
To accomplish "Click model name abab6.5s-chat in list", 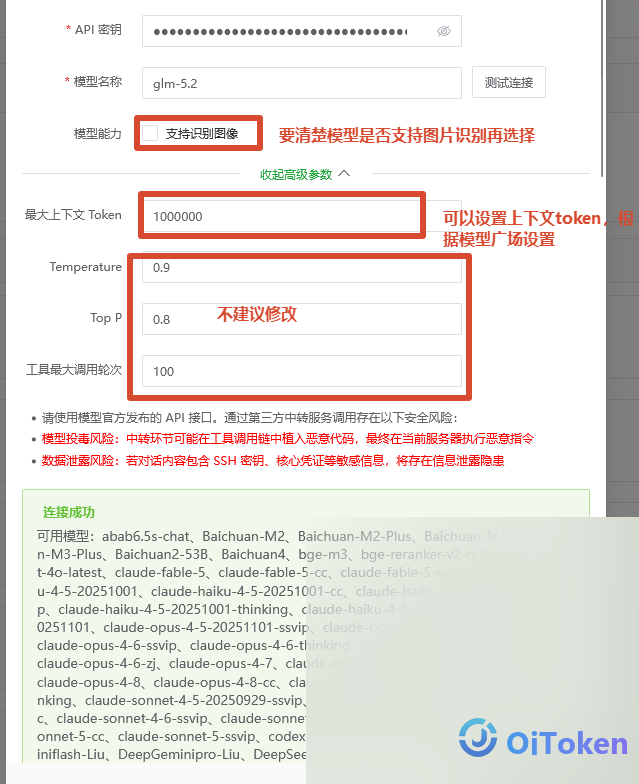I will pos(146,536).
